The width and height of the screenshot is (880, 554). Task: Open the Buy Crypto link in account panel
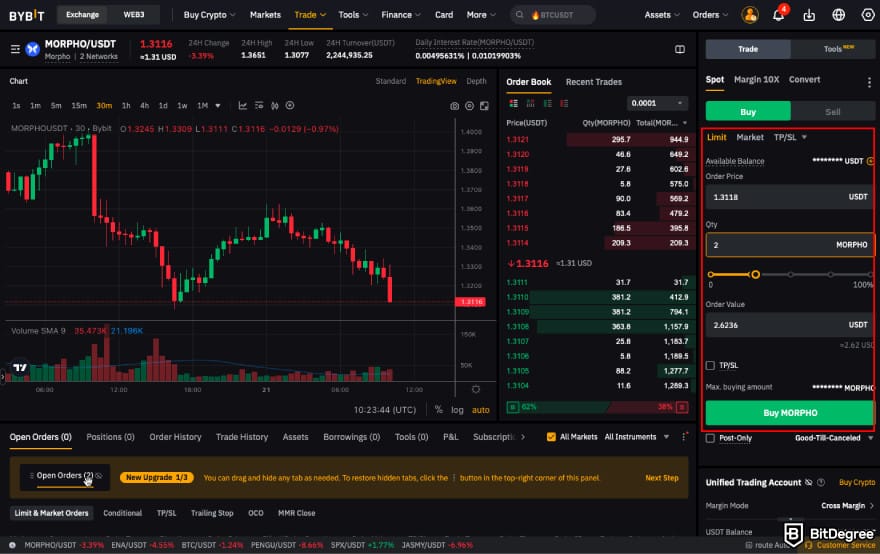[857, 482]
